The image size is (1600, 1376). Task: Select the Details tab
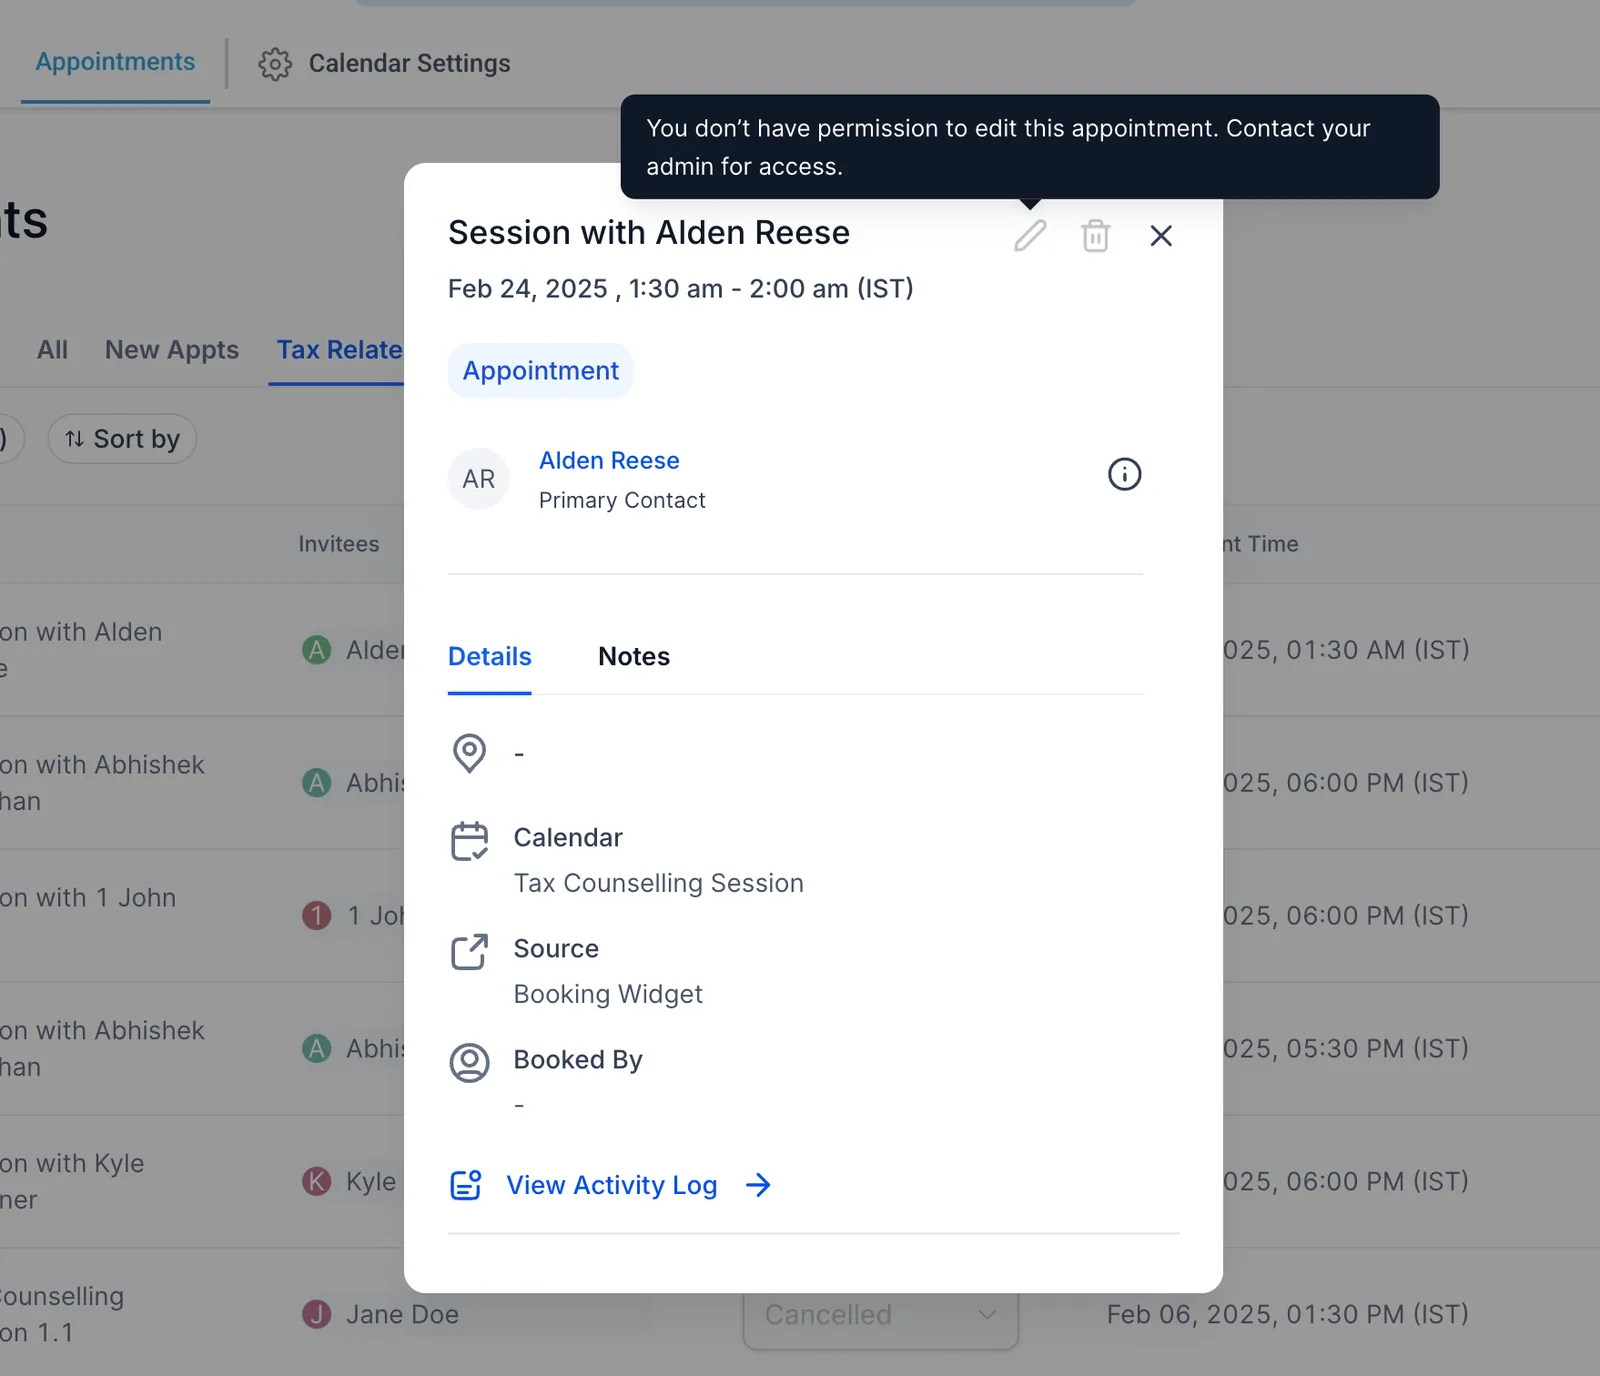click(x=490, y=657)
